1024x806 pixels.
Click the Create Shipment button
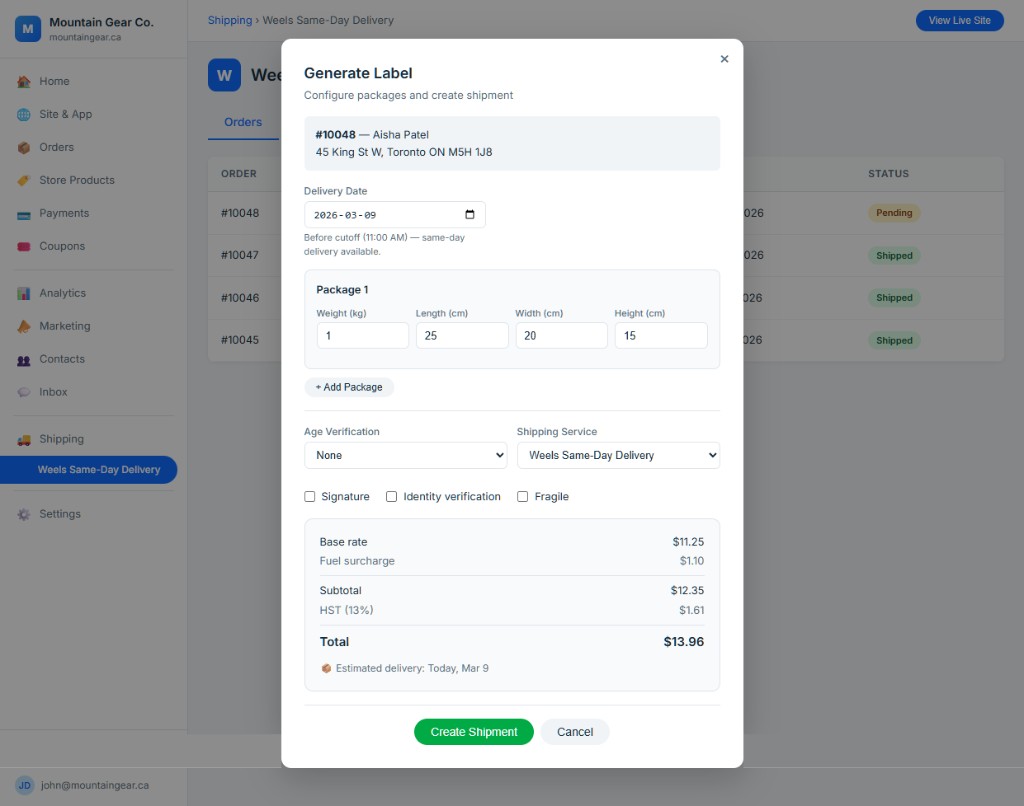pyautogui.click(x=473, y=731)
